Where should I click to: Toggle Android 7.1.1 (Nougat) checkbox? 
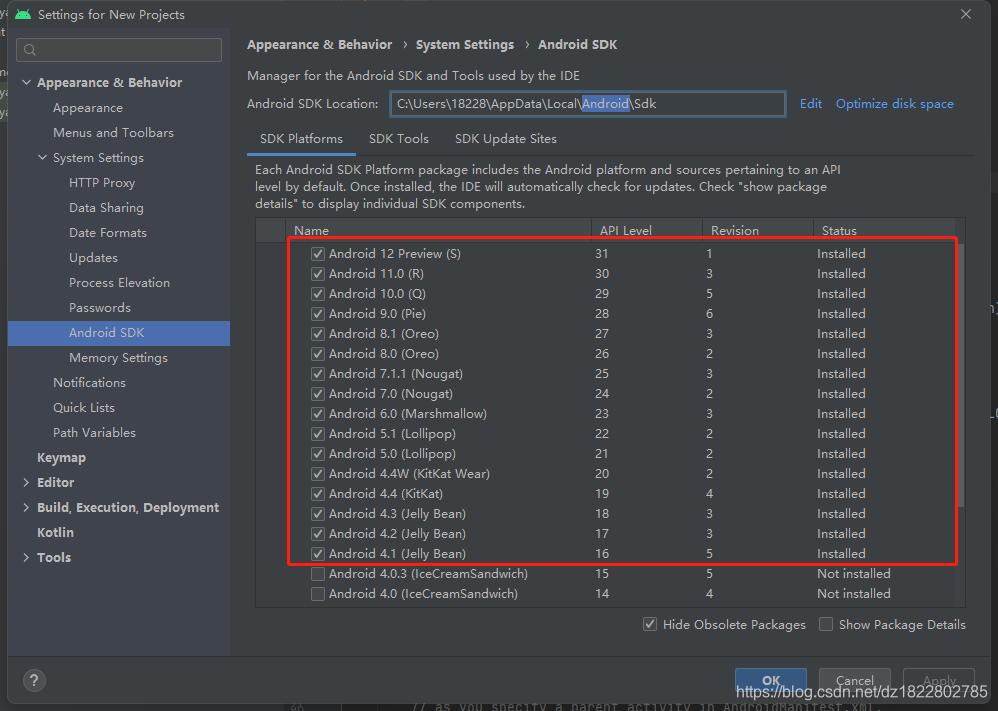(x=318, y=374)
